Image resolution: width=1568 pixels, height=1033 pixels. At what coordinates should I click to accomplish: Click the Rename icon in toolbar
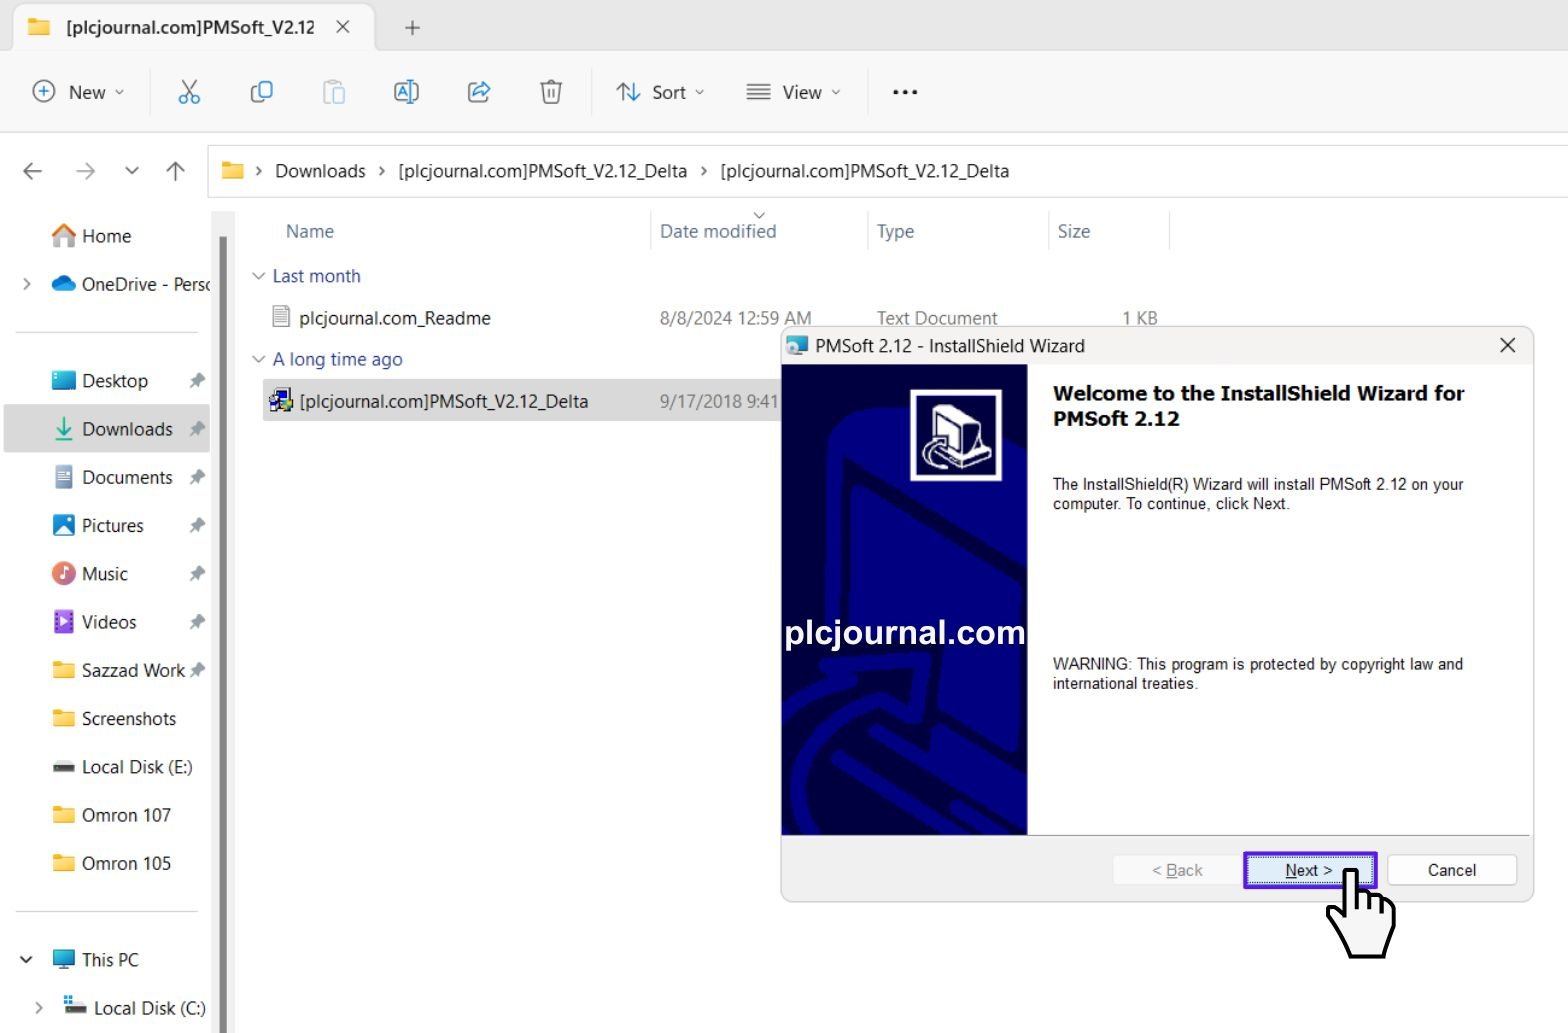coord(406,92)
